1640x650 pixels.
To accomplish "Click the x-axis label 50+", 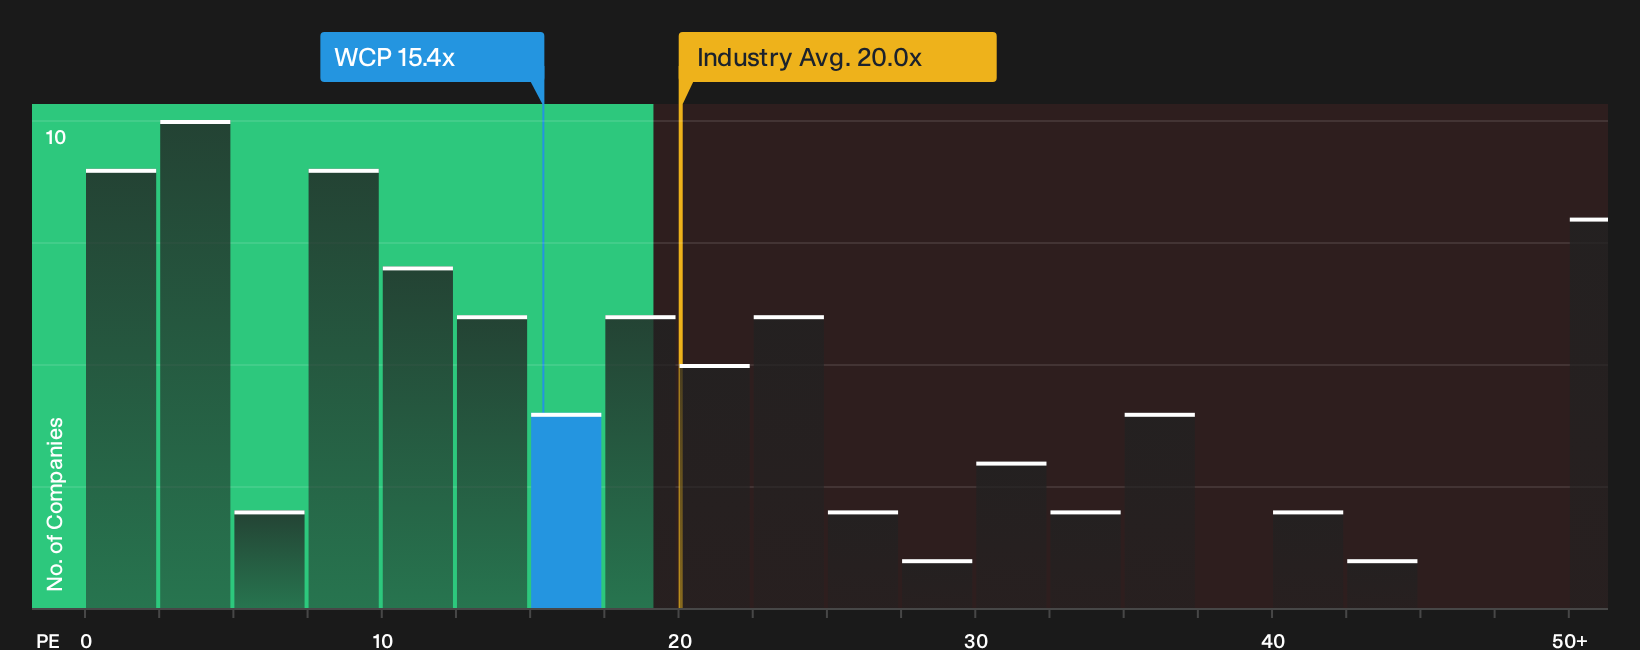I will [1570, 640].
